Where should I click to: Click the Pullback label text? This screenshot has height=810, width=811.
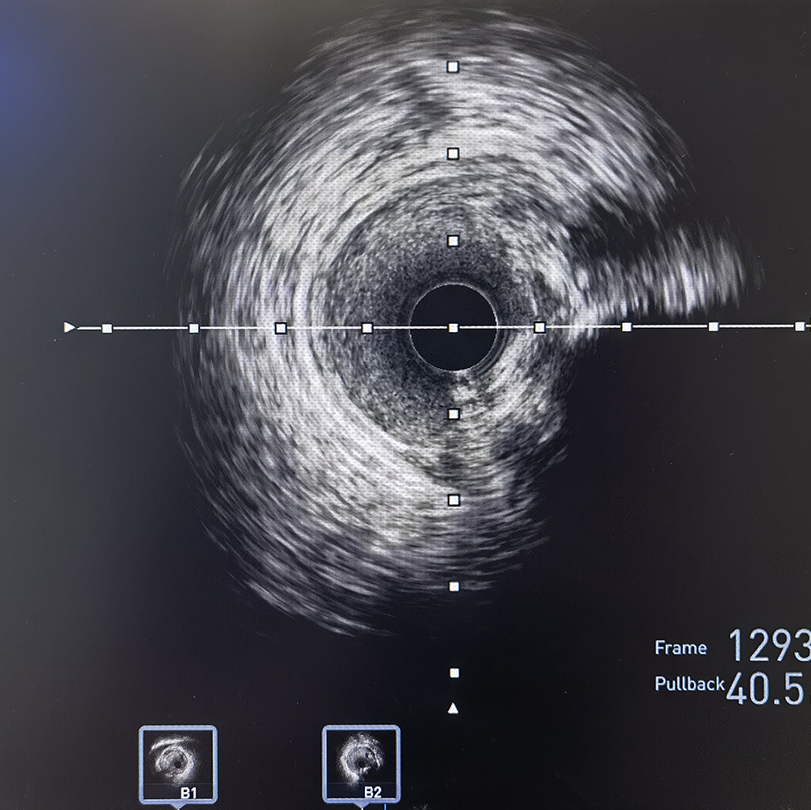688,685
